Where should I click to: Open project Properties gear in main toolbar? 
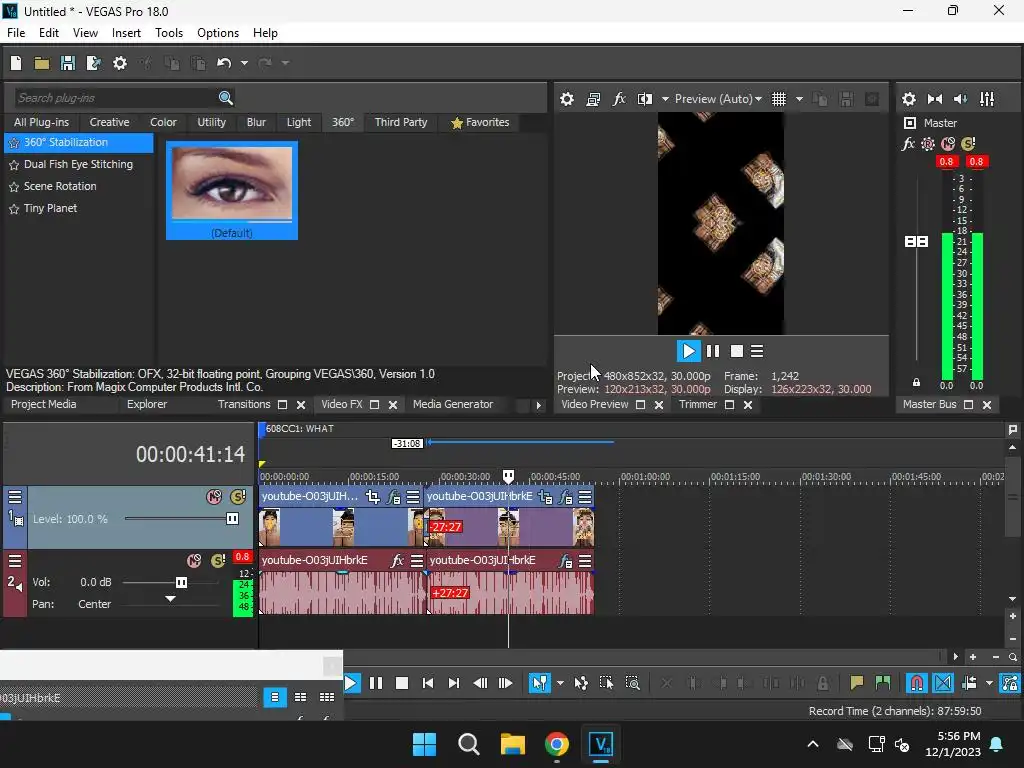[x=120, y=63]
